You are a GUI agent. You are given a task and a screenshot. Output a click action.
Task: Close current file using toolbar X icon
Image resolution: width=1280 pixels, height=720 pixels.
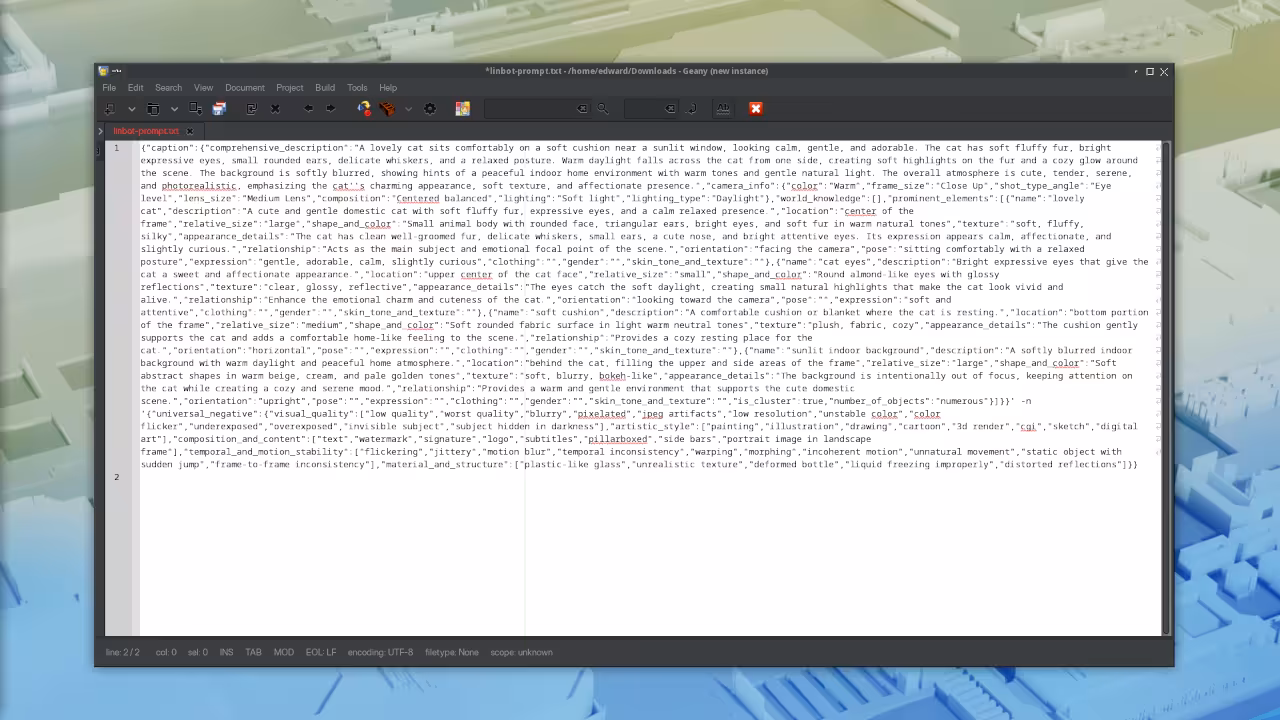pyautogui.click(x=275, y=108)
